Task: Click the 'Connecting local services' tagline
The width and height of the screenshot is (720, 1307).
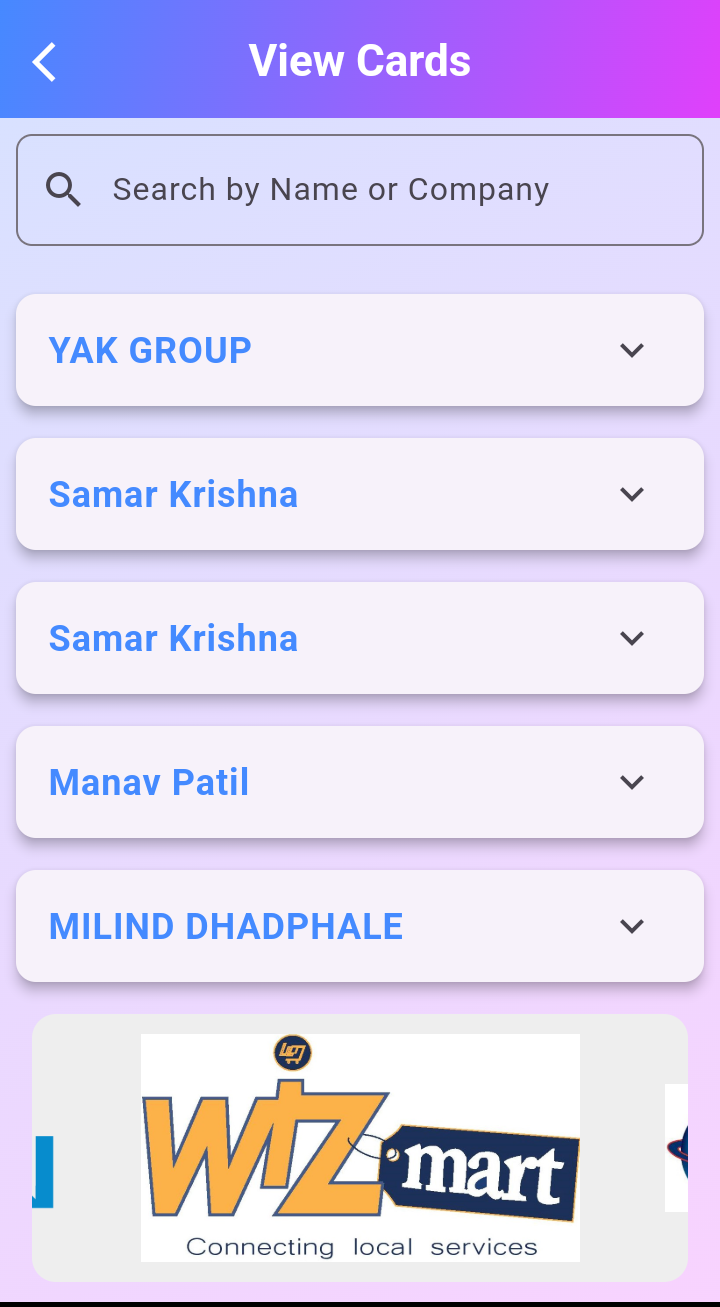Action: (361, 1247)
